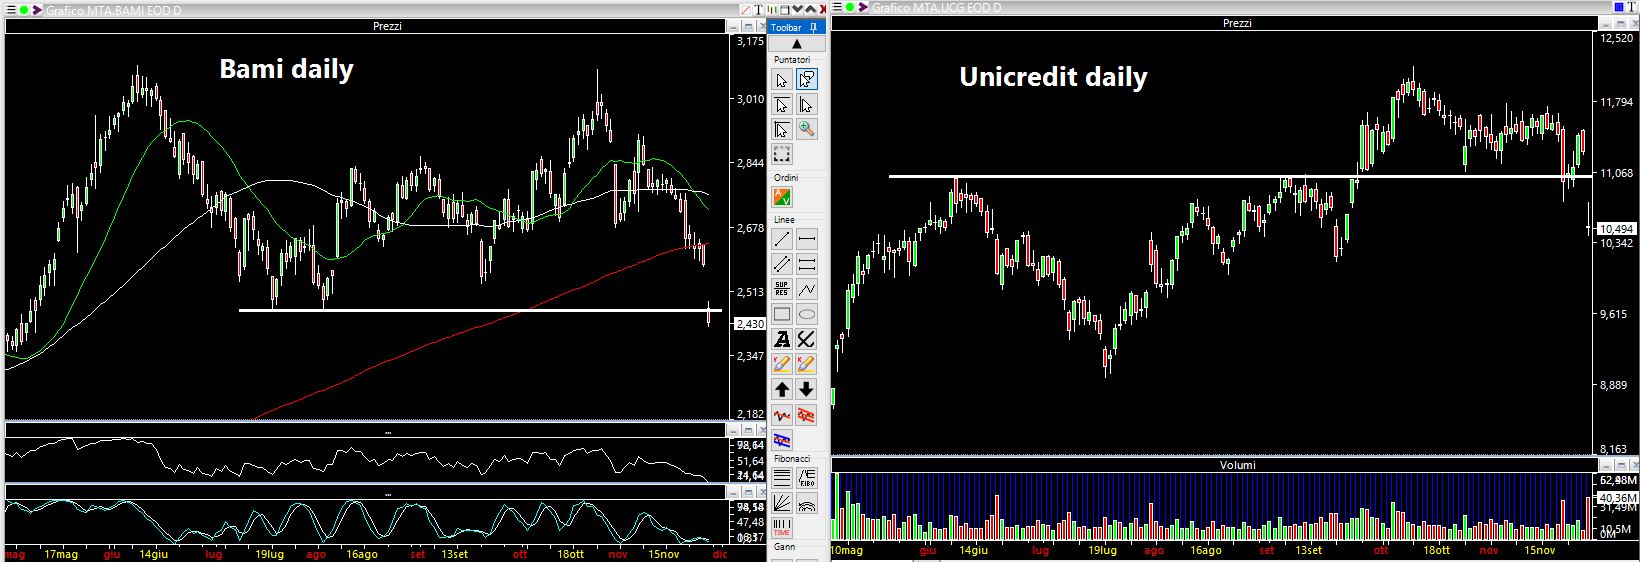Insert a down arrow marker
The width and height of the screenshot is (1640, 562).
coord(806,389)
